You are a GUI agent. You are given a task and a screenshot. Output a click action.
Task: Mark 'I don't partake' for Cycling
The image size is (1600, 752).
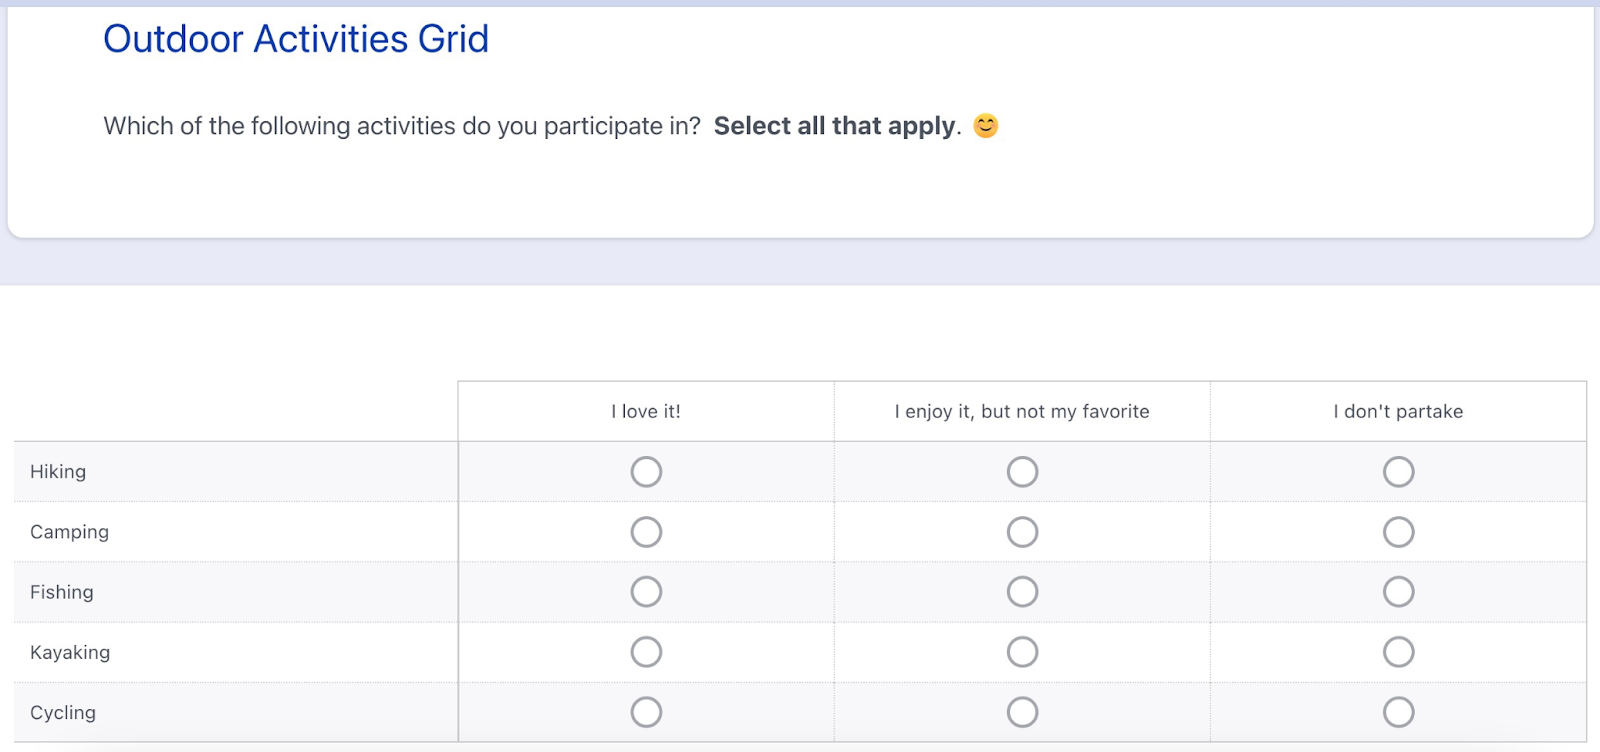[x=1398, y=712]
